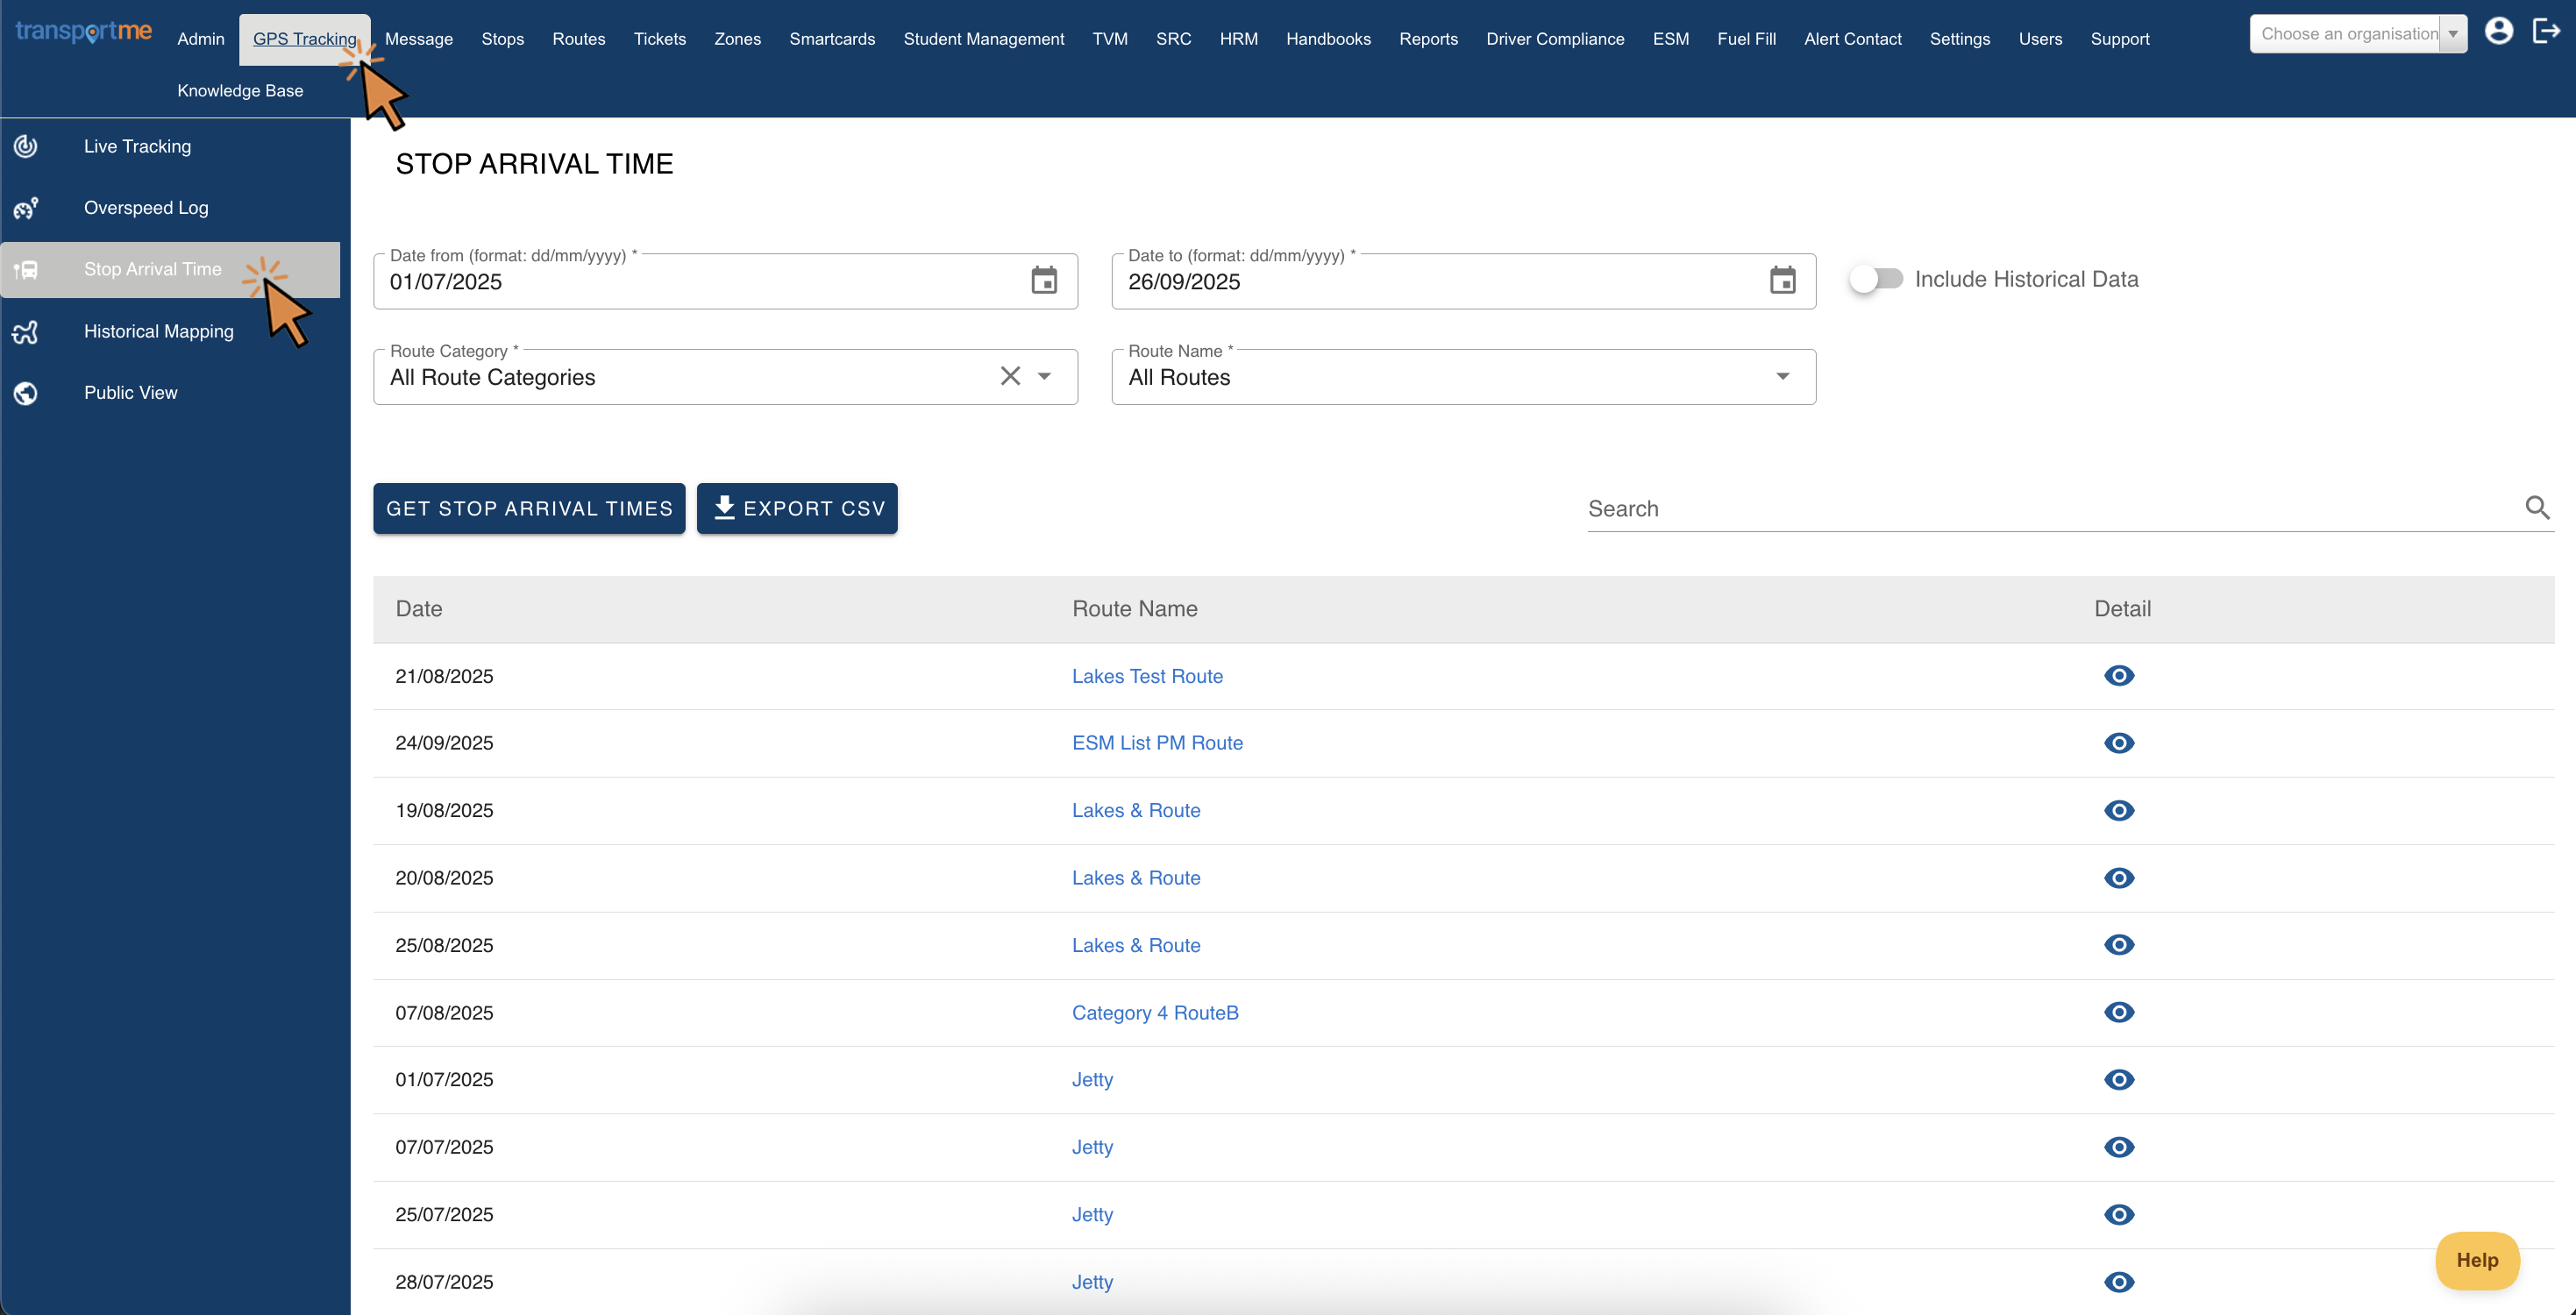View details for 21/08/2025 Lakes Test Route
The image size is (2576, 1315).
[2118, 676]
